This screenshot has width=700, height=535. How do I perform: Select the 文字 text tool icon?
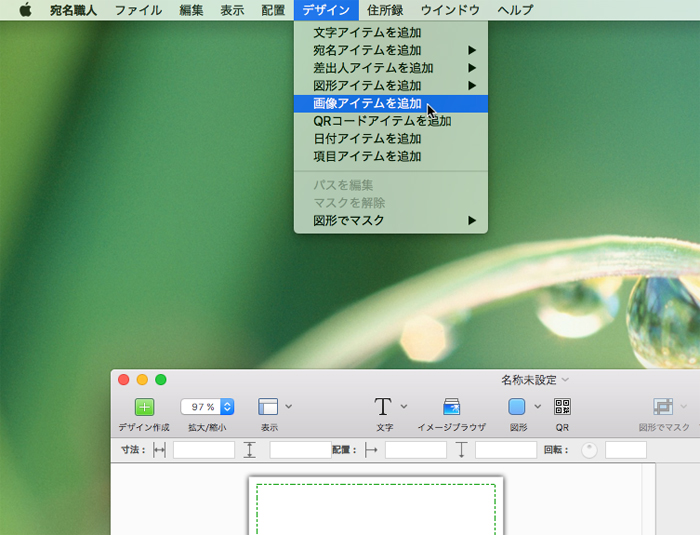[383, 406]
